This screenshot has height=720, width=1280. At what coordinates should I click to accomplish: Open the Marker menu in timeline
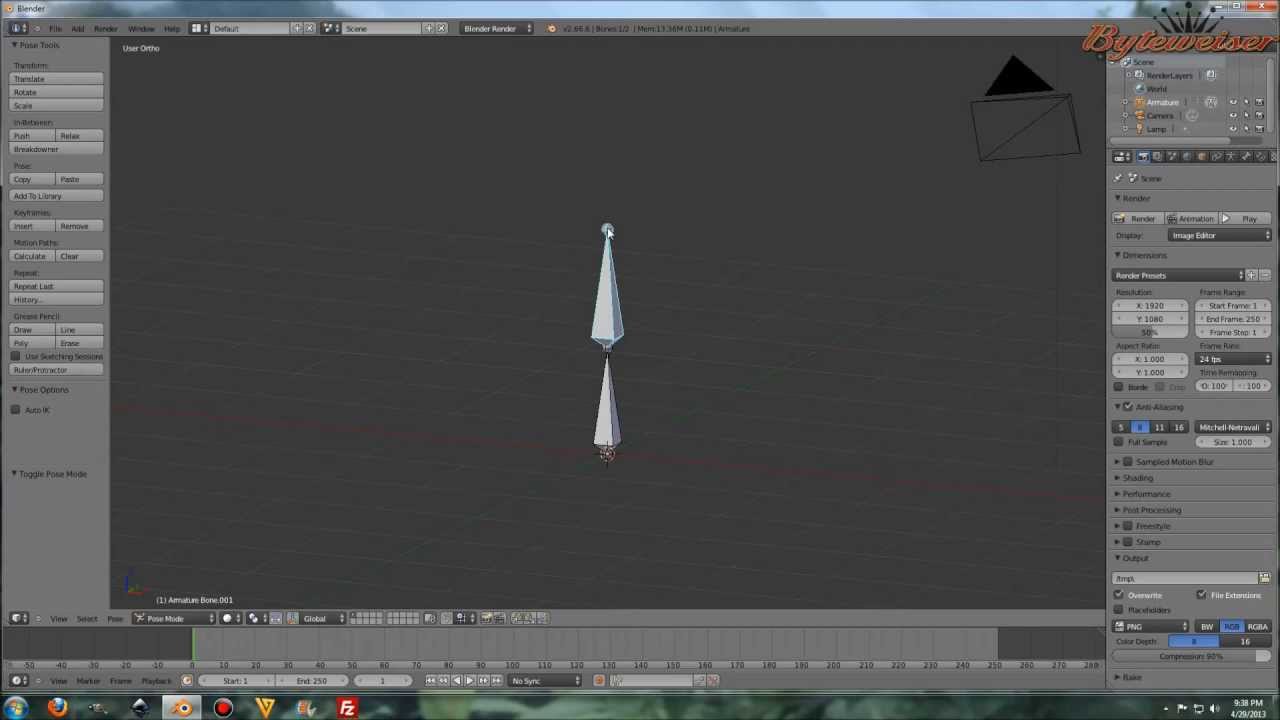point(88,681)
